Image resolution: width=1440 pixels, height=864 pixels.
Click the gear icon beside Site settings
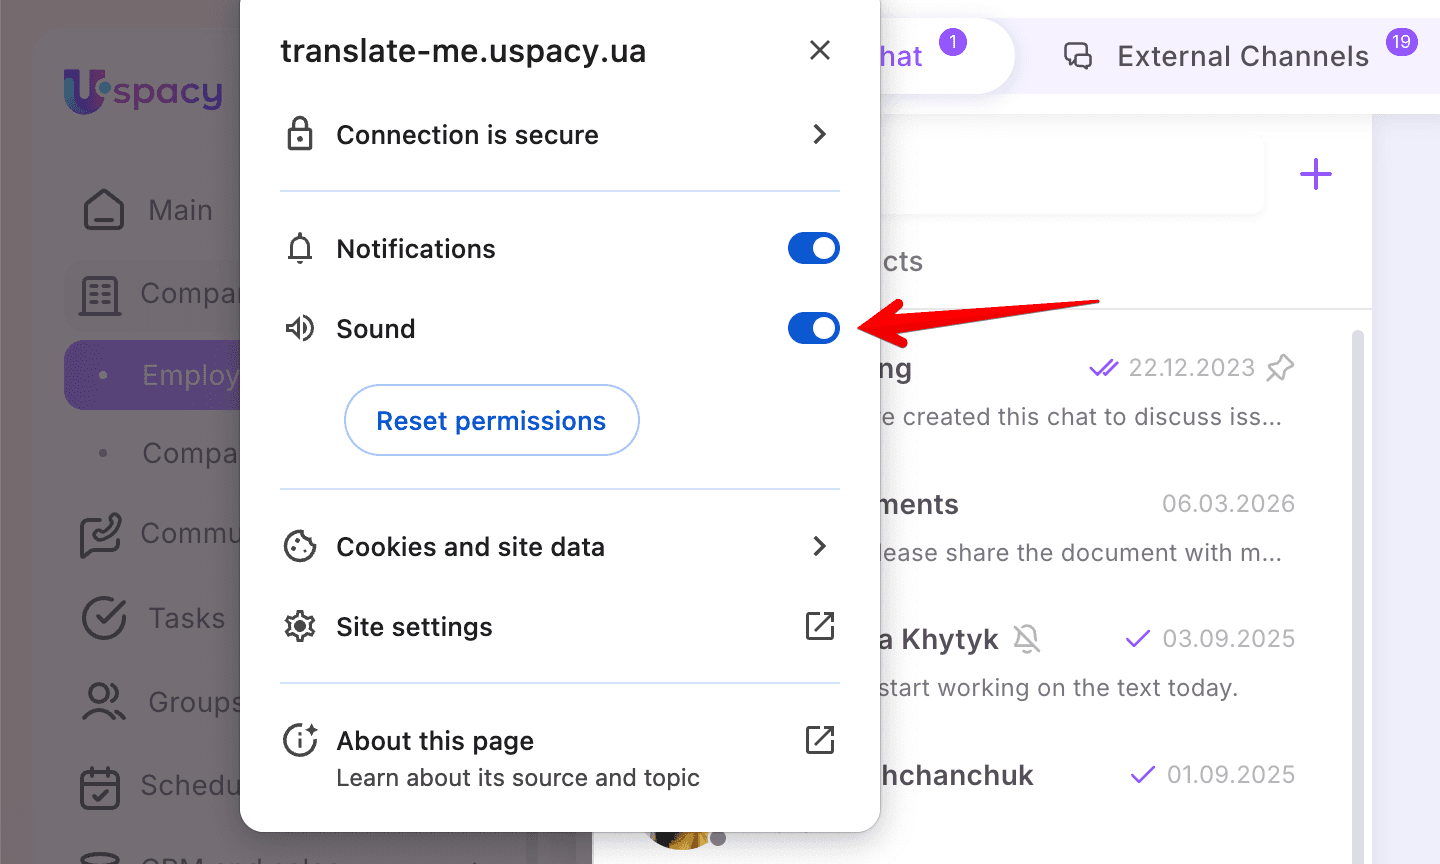(x=300, y=626)
